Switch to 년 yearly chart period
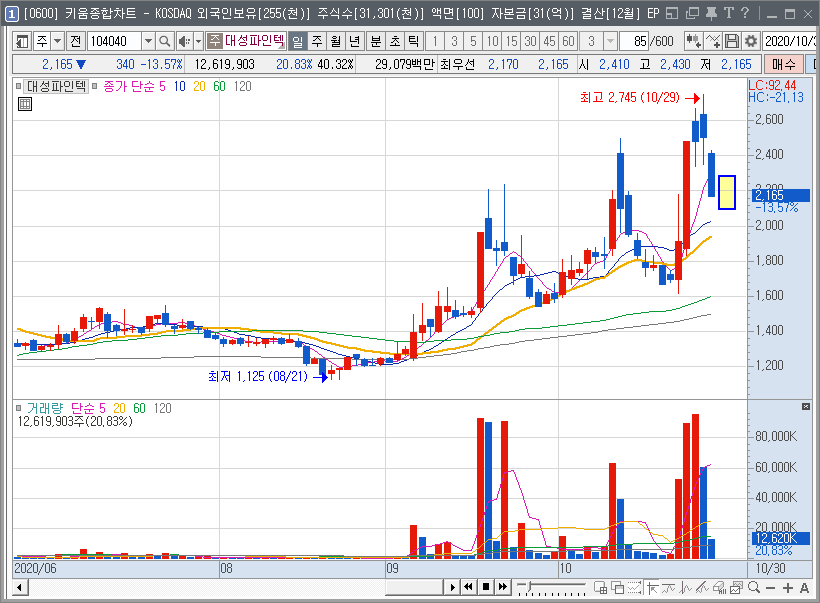The width and height of the screenshot is (820, 603). 355,41
